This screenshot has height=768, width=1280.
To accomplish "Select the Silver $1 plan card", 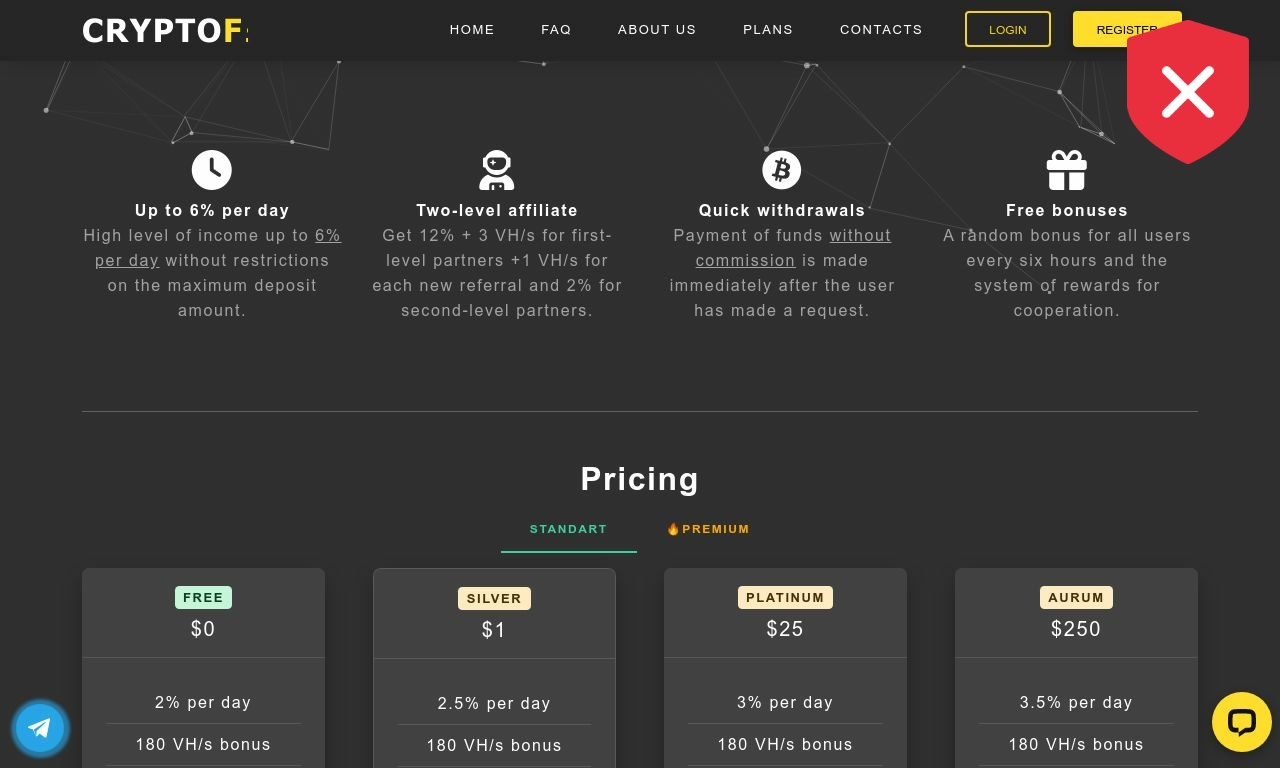I will pos(494,668).
